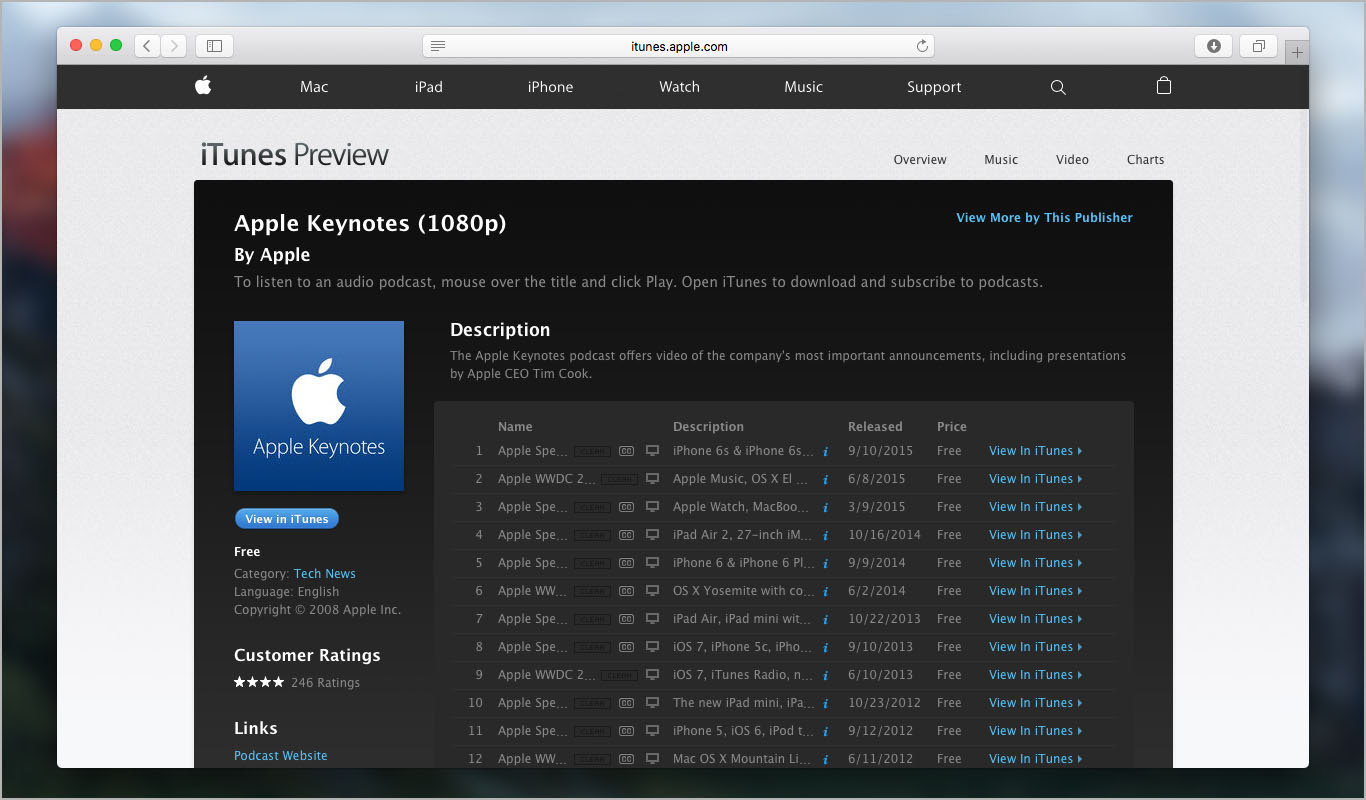This screenshot has height=800, width=1366.
Task: Open the Tech News category link
Action: (x=325, y=573)
